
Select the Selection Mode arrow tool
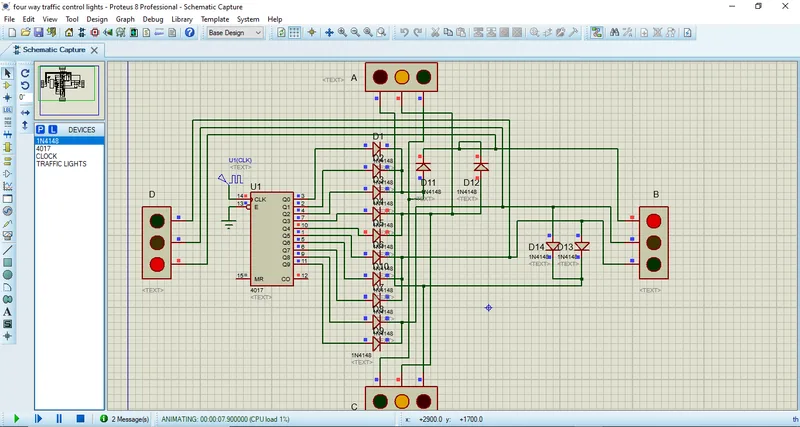pyautogui.click(x=7, y=73)
